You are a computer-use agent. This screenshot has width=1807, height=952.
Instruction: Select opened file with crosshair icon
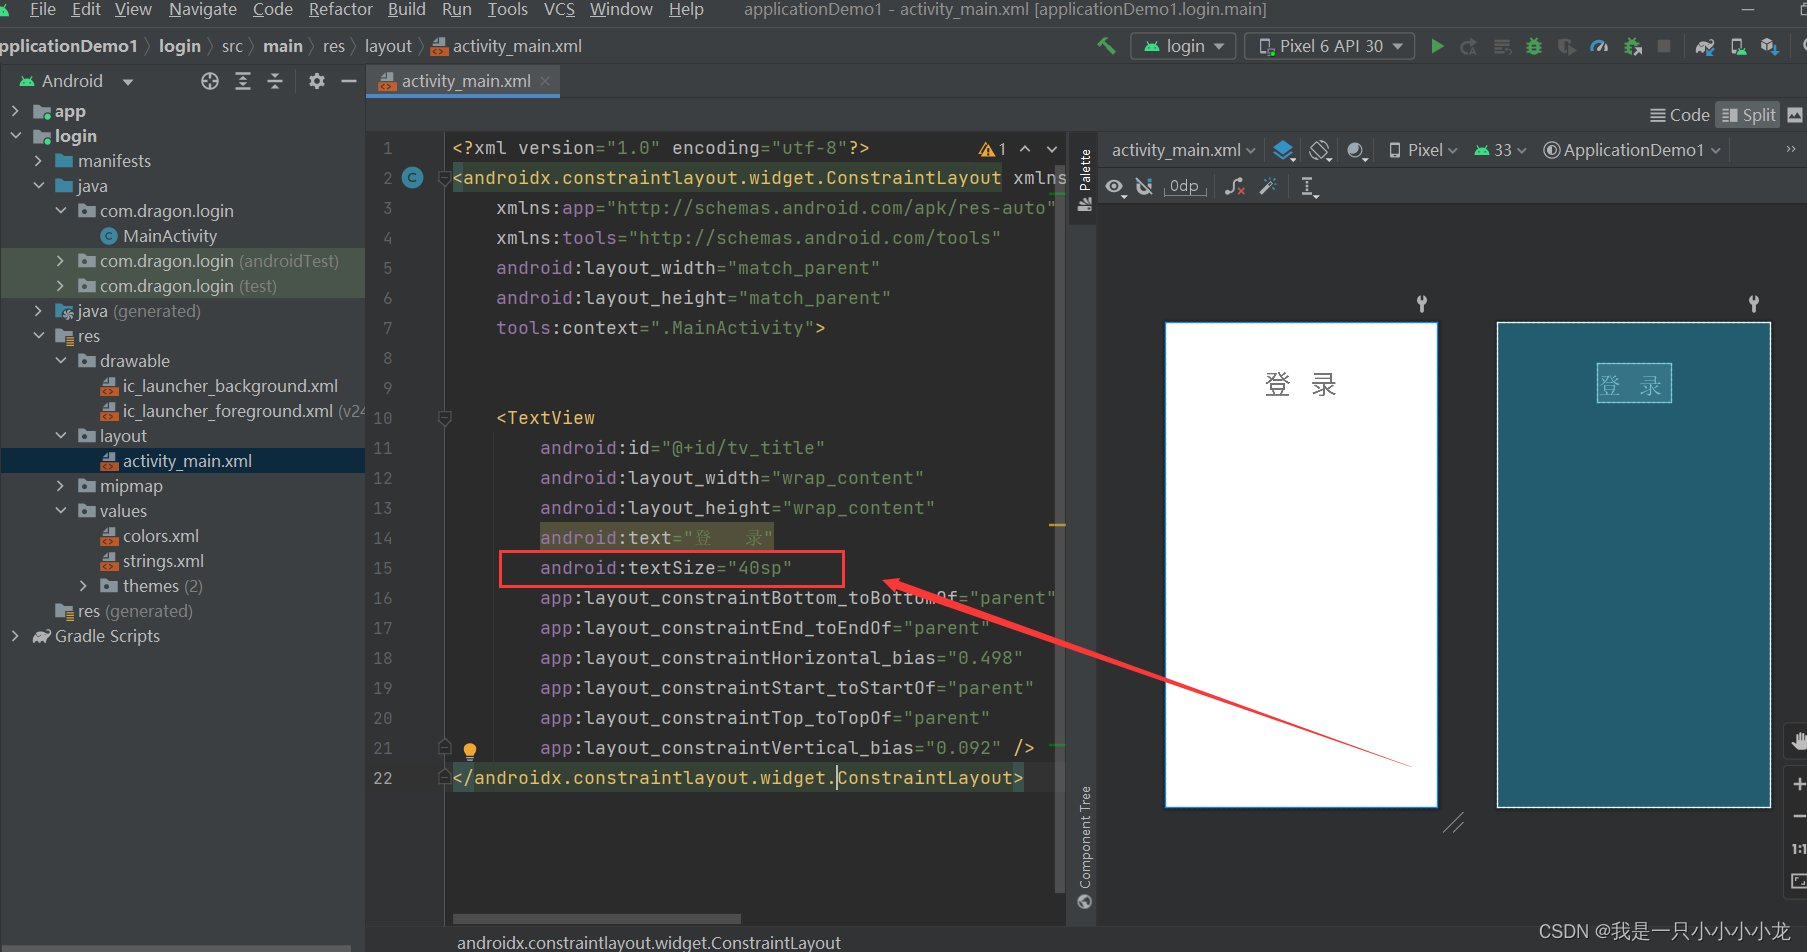210,81
